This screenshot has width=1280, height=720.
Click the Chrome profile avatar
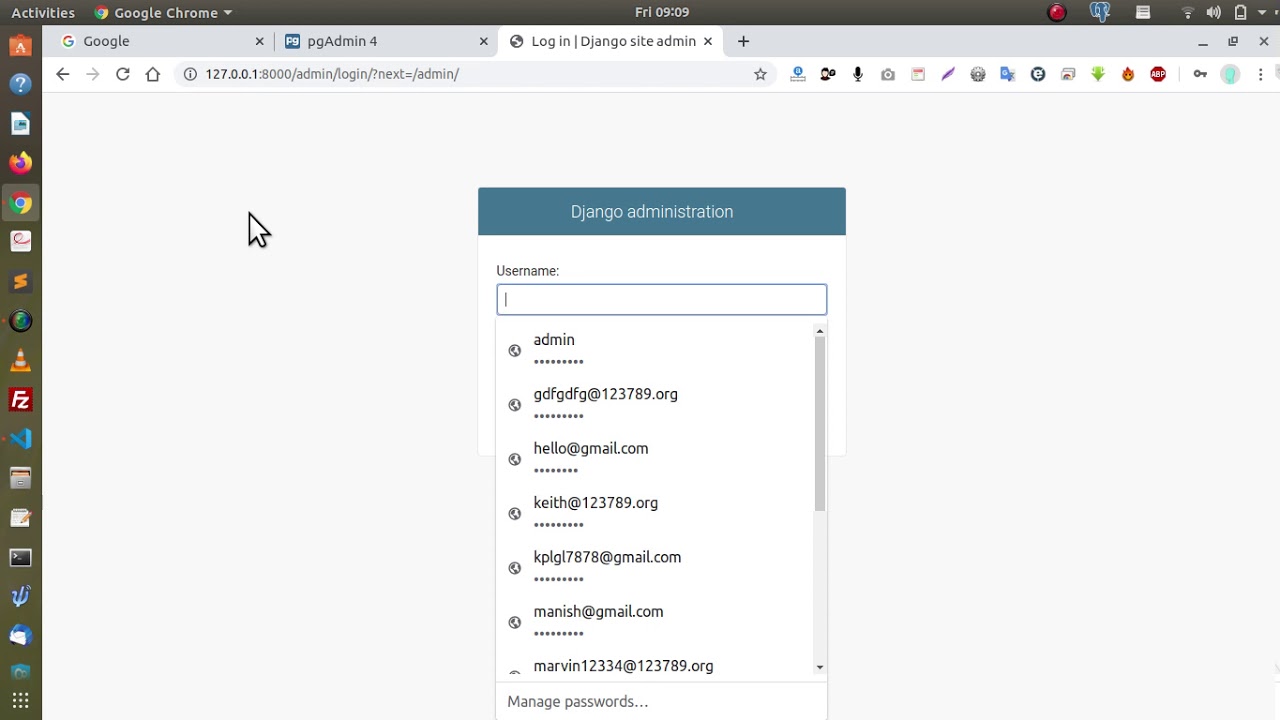(1231, 74)
